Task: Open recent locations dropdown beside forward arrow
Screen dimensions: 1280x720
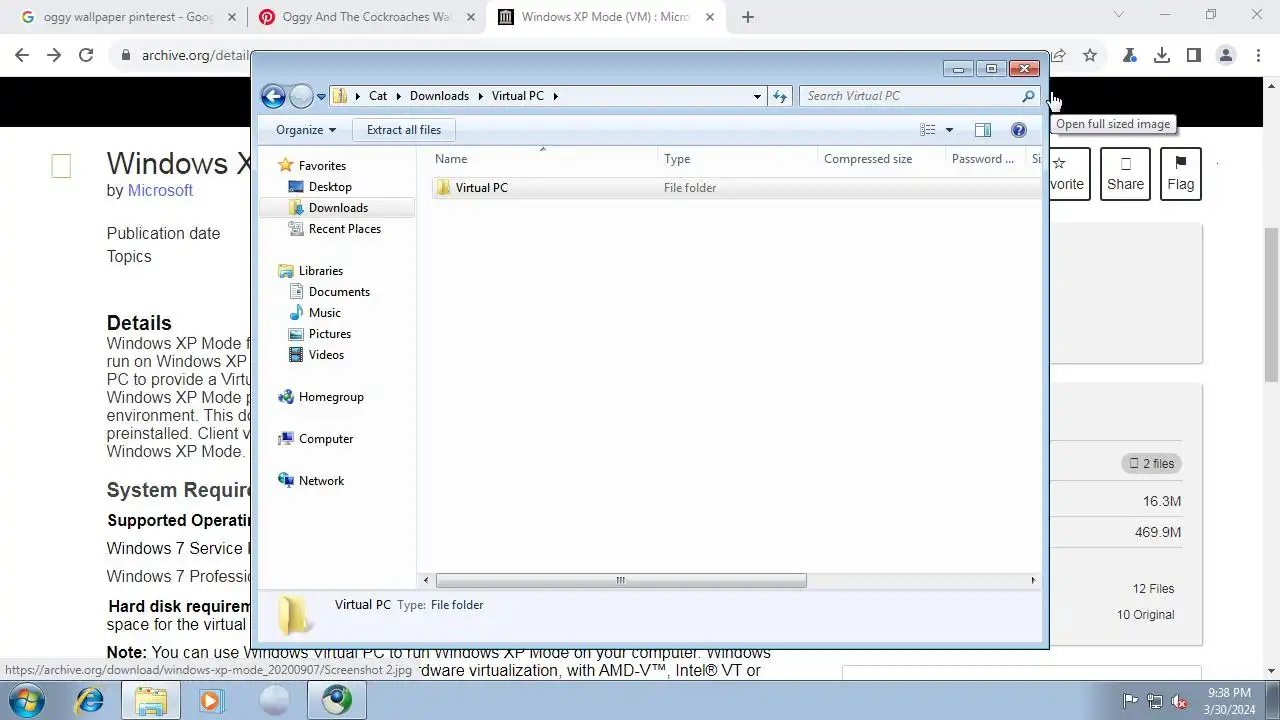Action: 321,97
